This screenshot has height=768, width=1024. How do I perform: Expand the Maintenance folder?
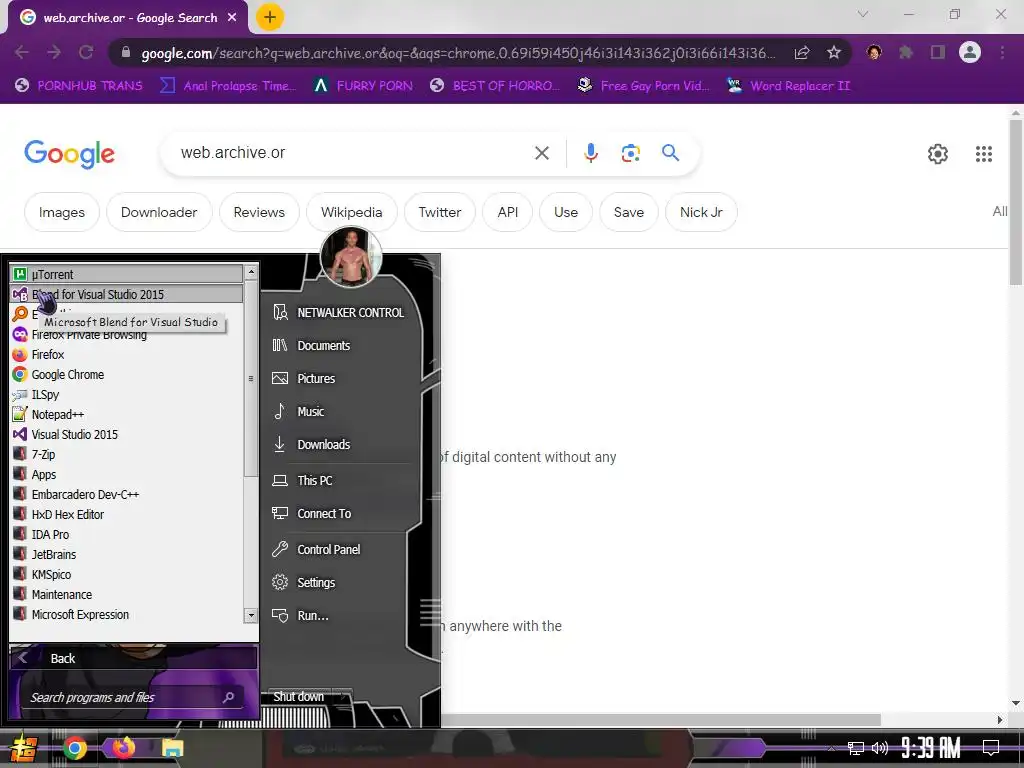tap(127, 595)
